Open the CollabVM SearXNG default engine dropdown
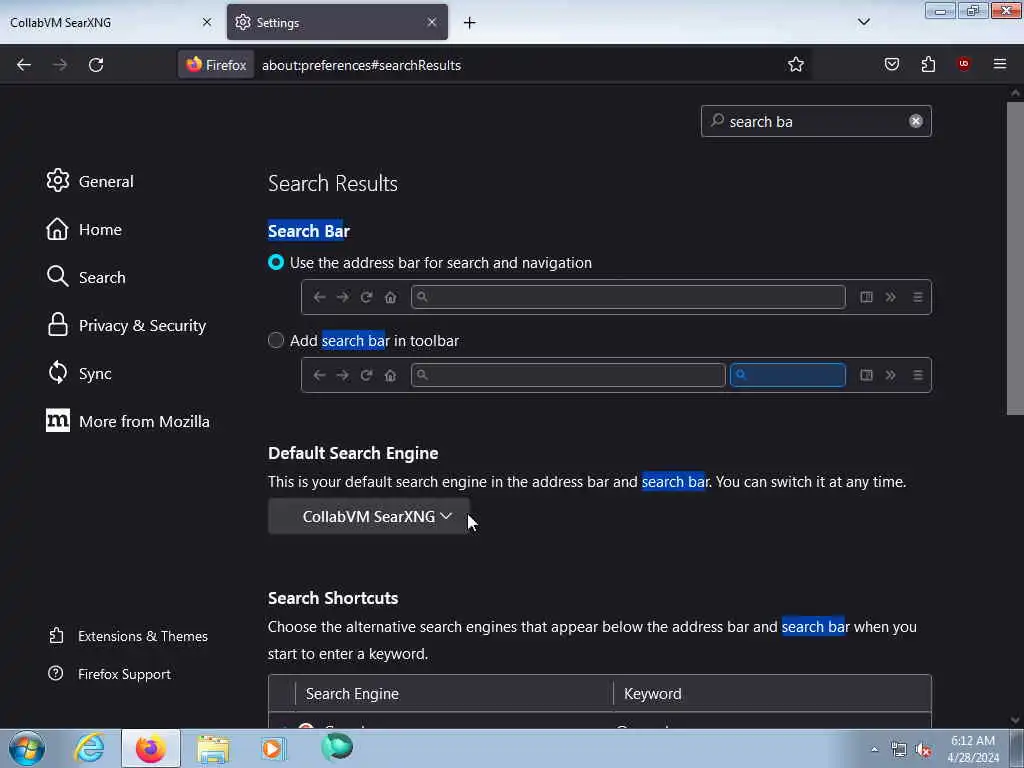 (368, 517)
